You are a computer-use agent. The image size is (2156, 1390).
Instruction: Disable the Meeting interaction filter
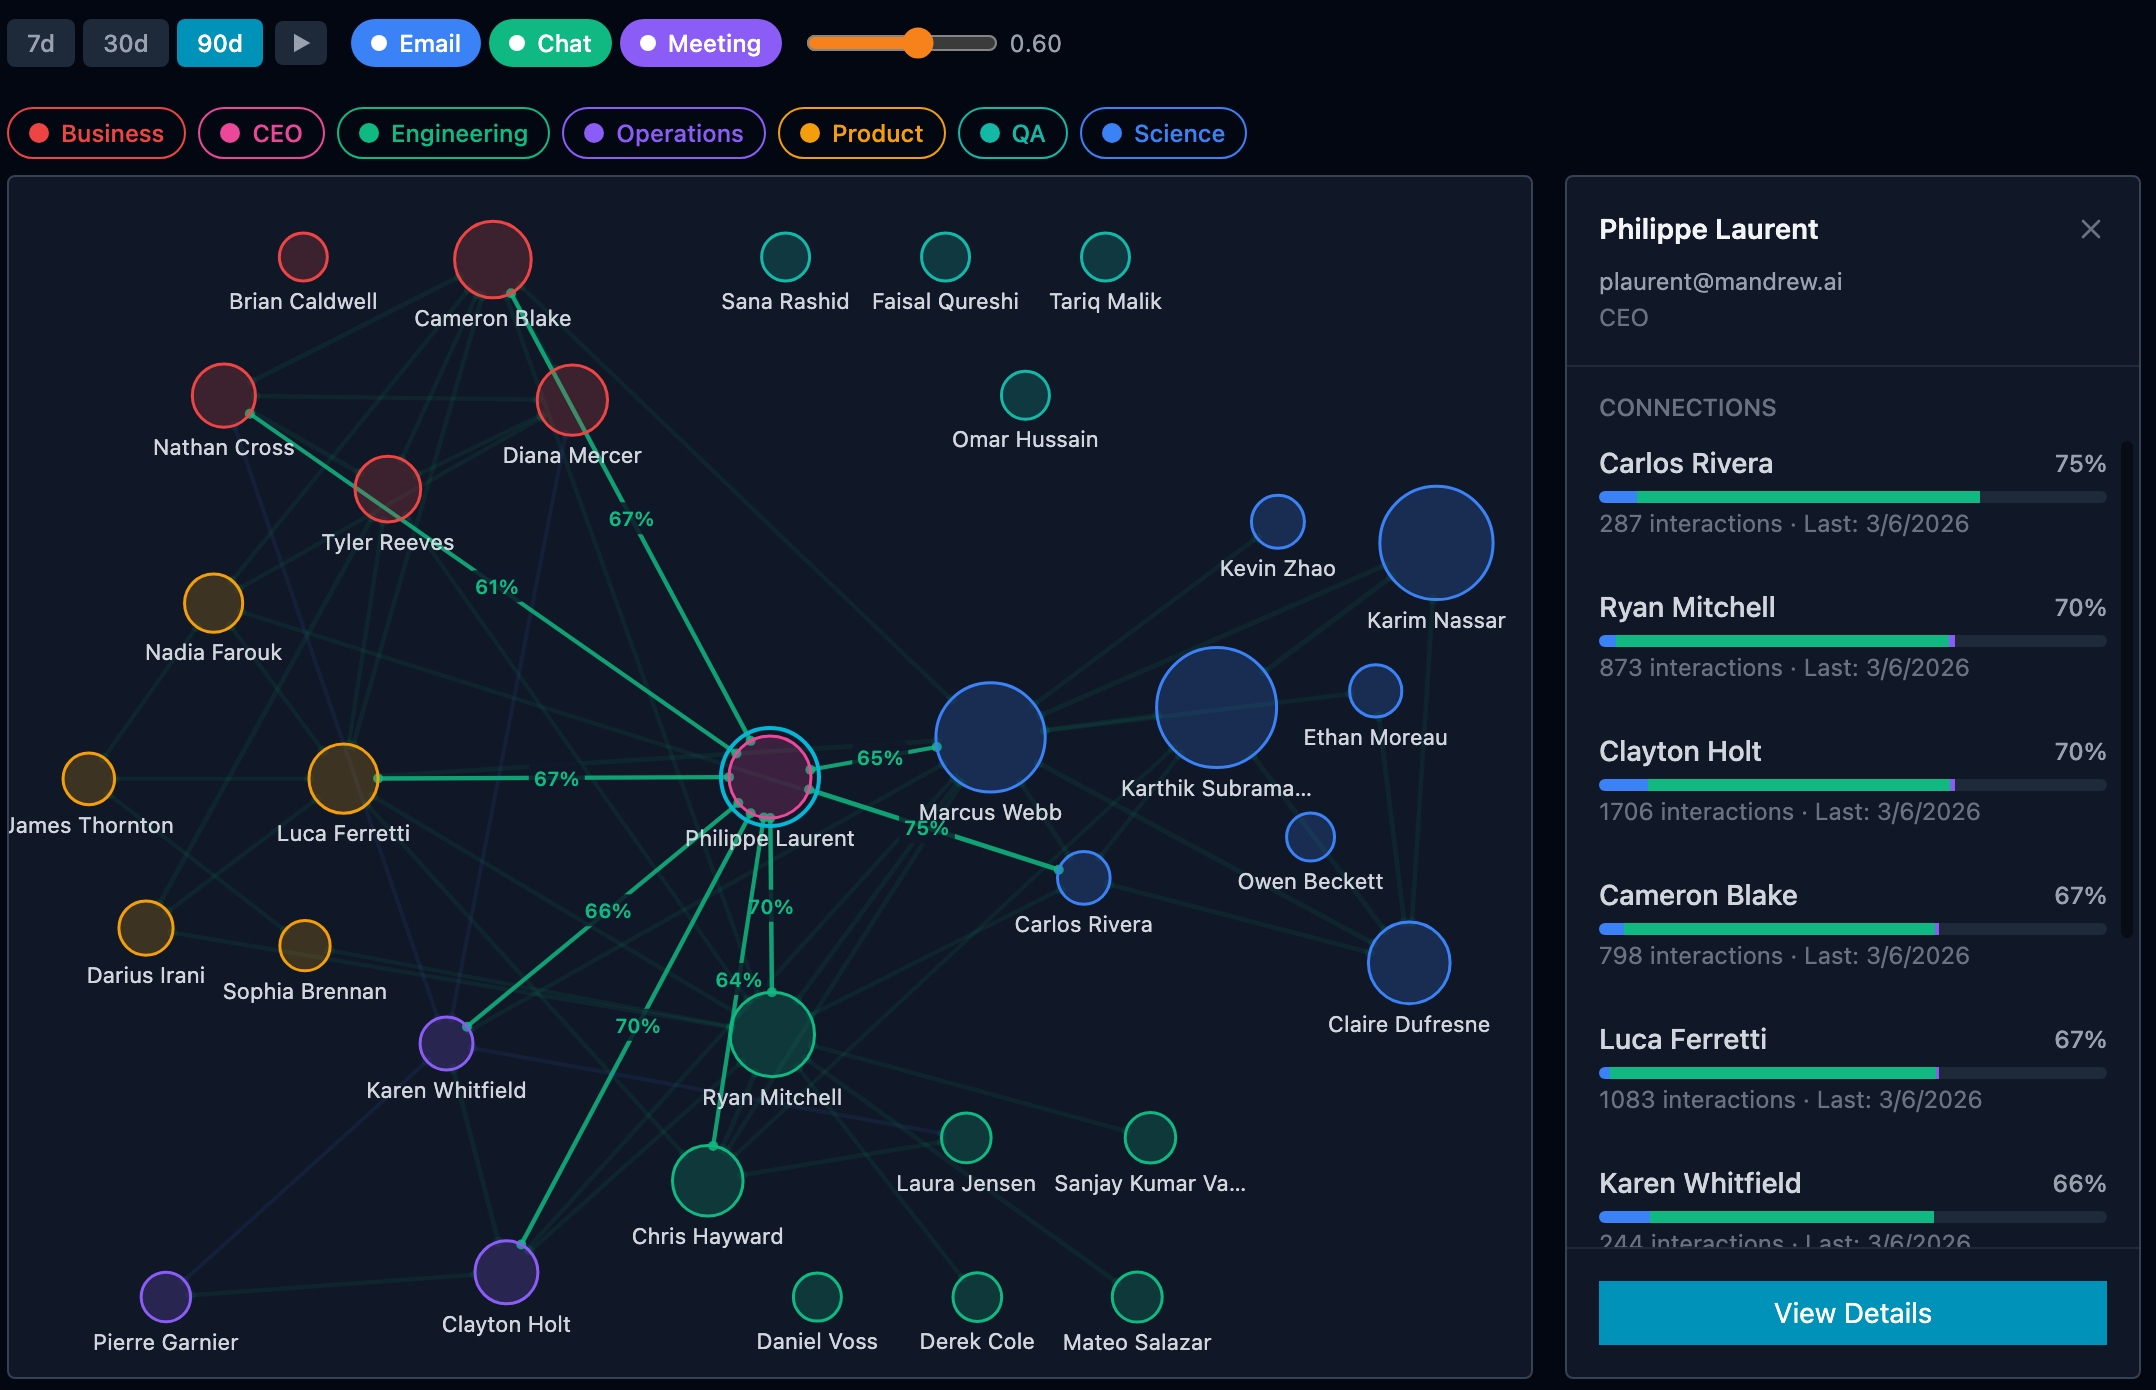click(700, 43)
